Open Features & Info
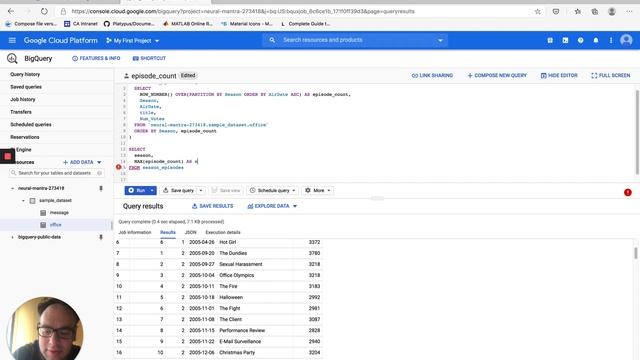Viewport: 640px width, 360px height. pyautogui.click(x=96, y=58)
